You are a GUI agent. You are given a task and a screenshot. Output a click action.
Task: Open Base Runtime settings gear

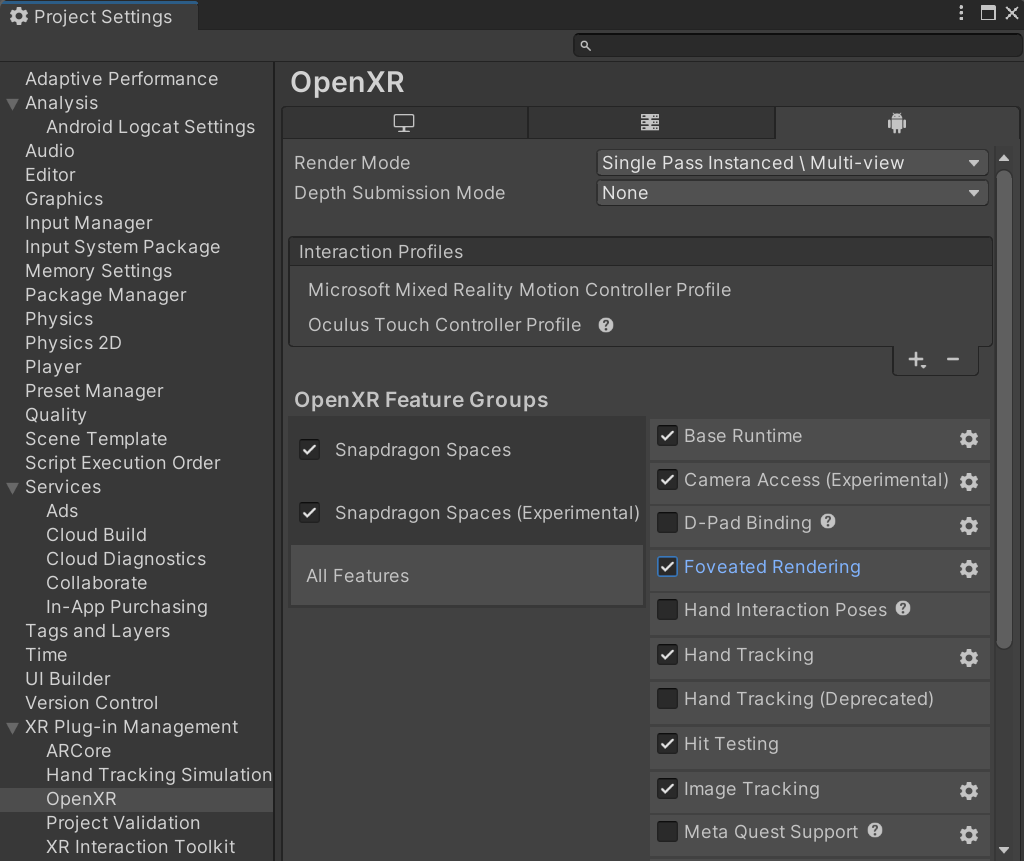coord(968,438)
